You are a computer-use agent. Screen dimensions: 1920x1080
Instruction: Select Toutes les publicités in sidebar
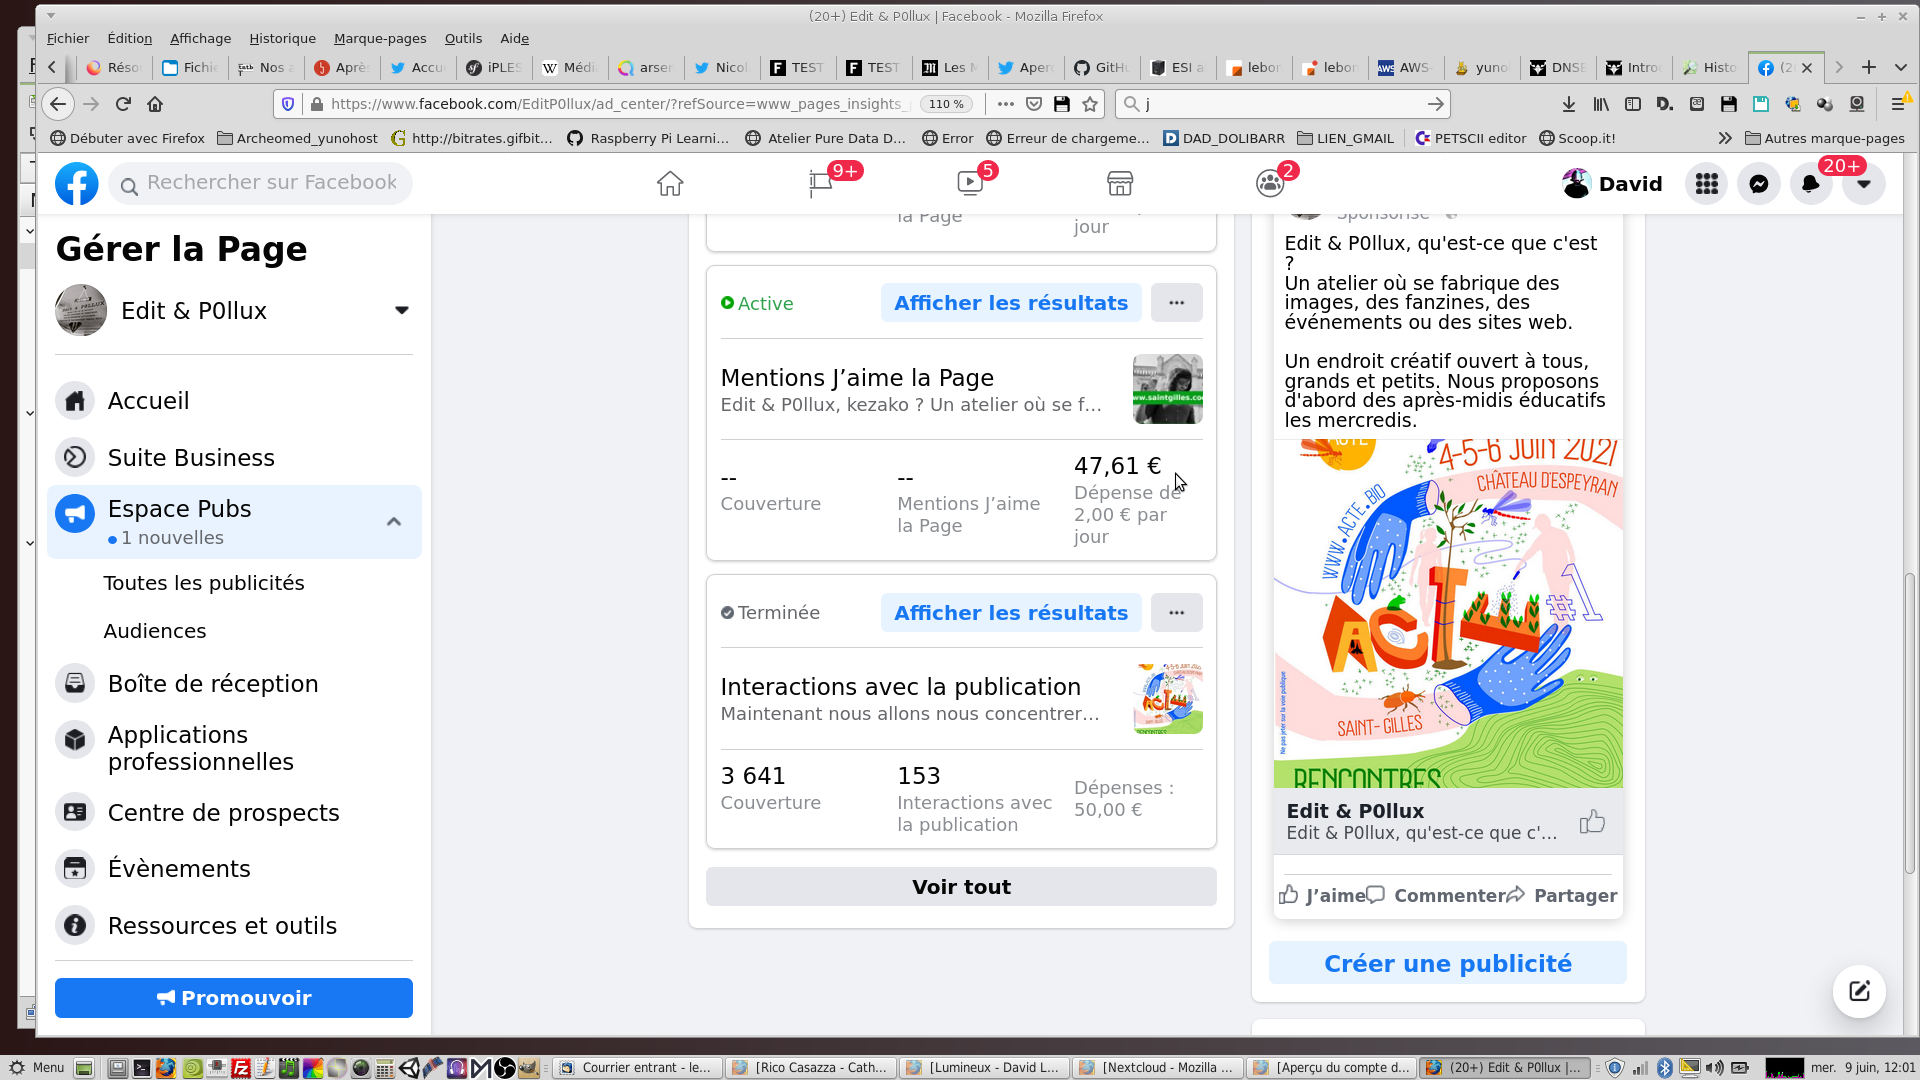(x=204, y=583)
